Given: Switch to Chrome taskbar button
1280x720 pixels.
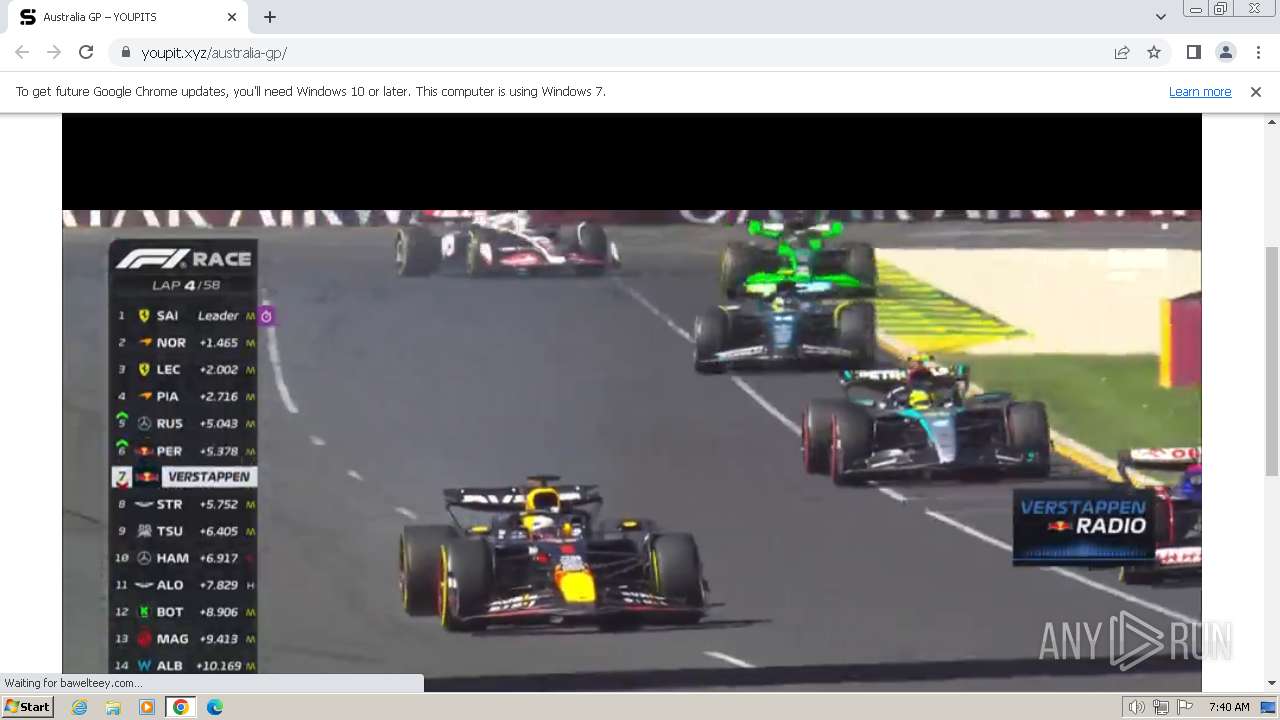Looking at the screenshot, I should pyautogui.click(x=180, y=707).
